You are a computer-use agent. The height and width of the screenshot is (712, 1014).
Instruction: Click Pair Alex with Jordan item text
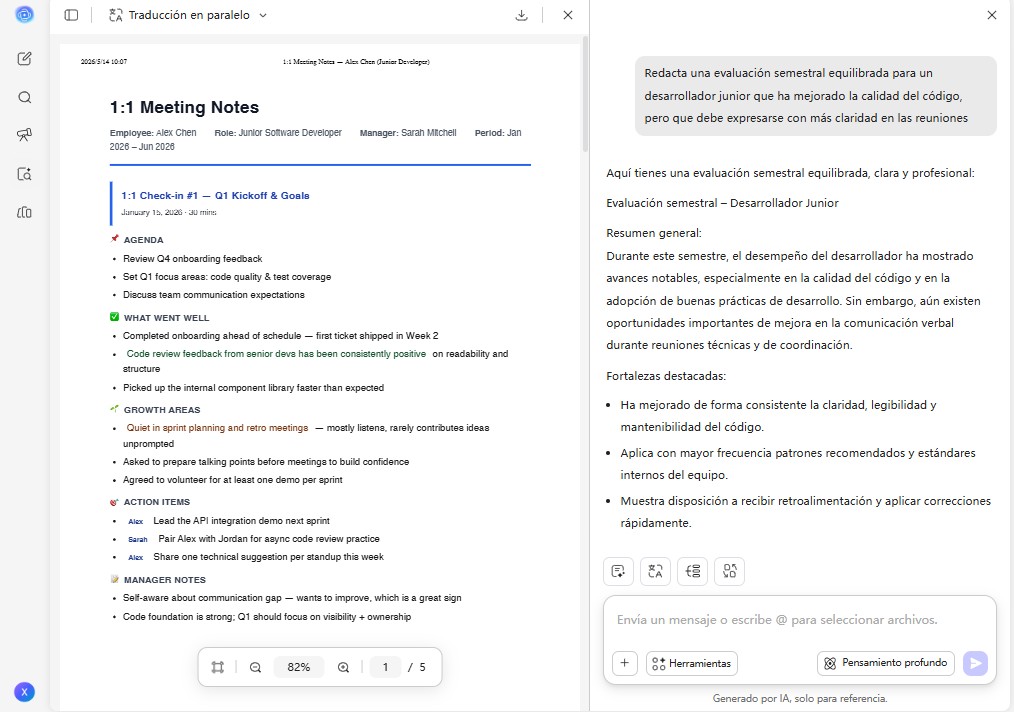269,539
